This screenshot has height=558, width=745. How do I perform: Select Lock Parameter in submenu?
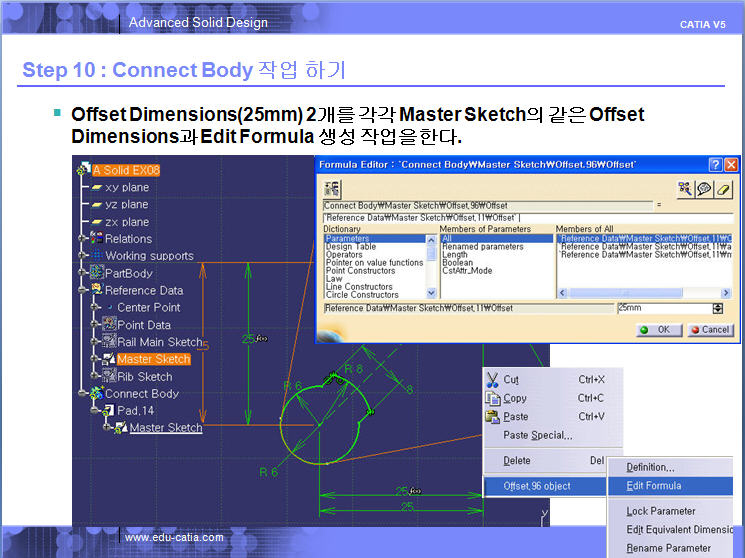[x=660, y=511]
